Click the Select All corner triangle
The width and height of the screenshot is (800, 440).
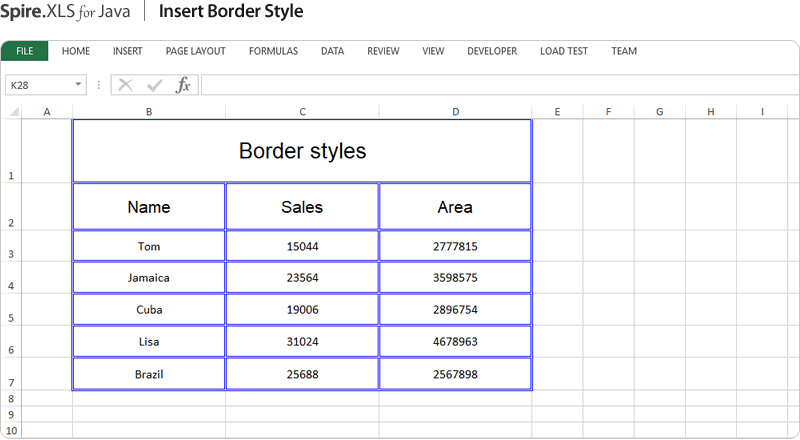(13, 111)
